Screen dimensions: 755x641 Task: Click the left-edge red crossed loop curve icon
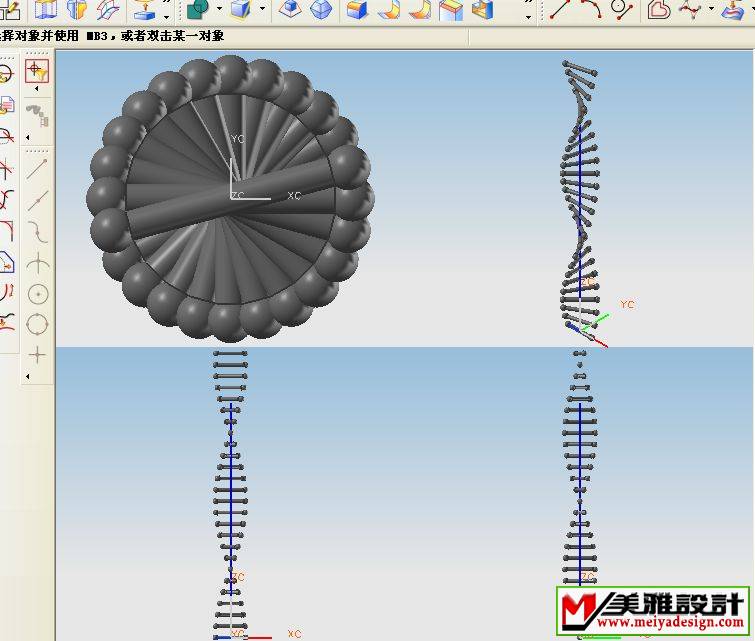coord(7,136)
